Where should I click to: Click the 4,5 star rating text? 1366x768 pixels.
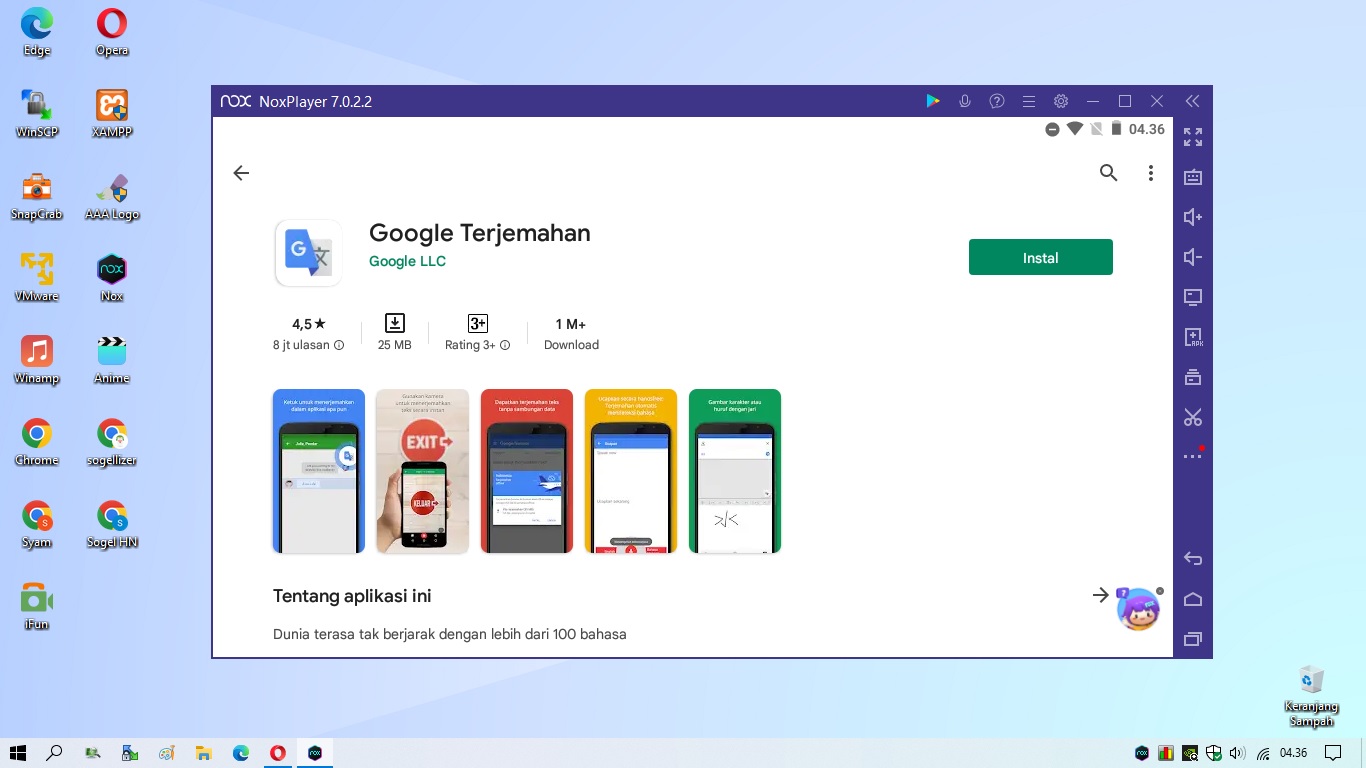click(x=309, y=324)
